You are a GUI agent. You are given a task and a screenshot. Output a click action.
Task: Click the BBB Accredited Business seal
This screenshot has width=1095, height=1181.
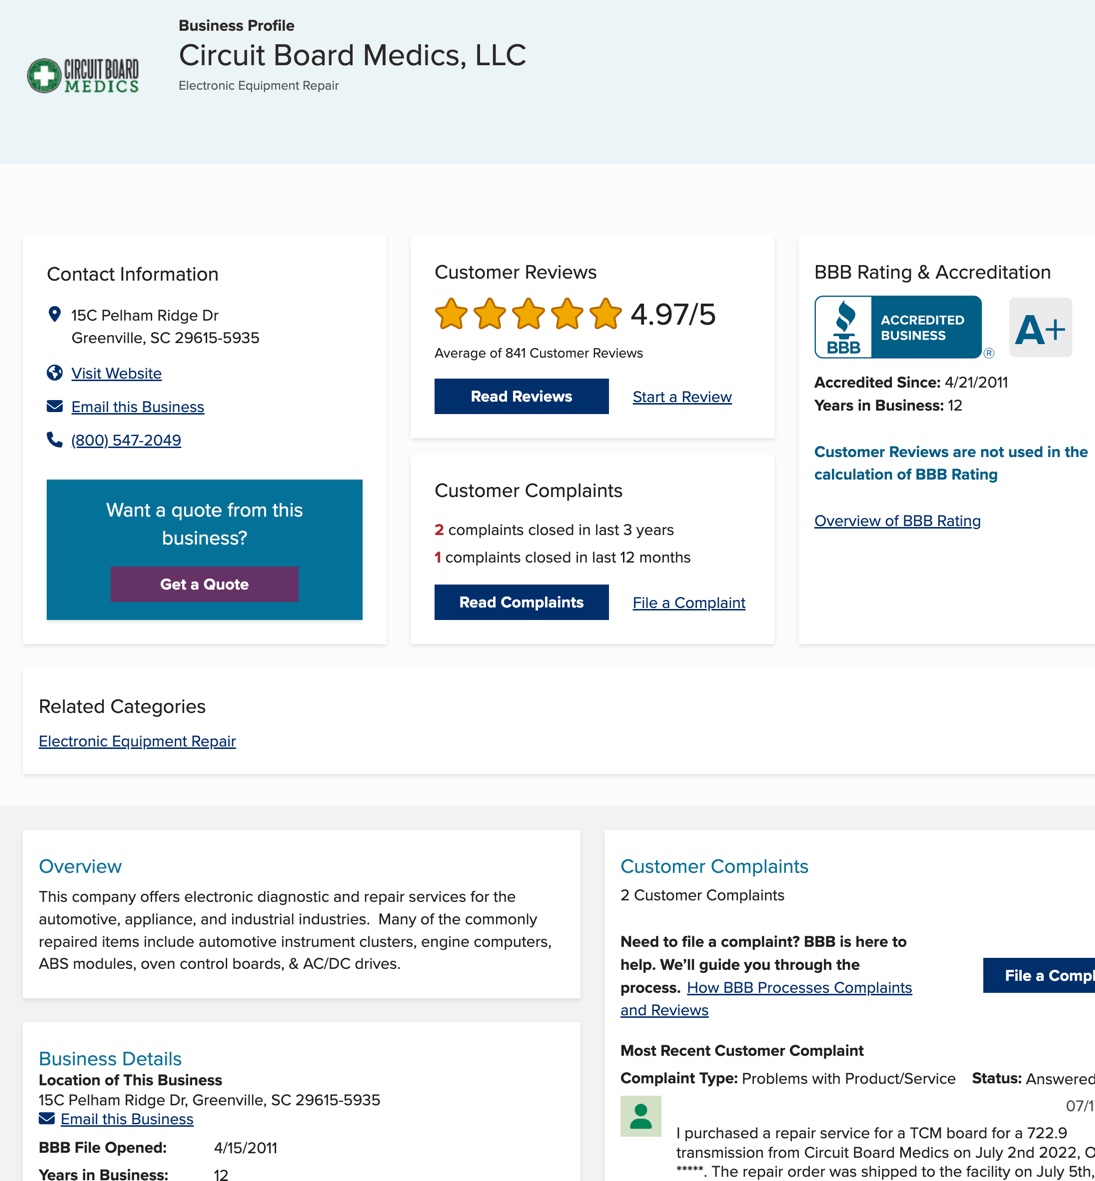[898, 327]
